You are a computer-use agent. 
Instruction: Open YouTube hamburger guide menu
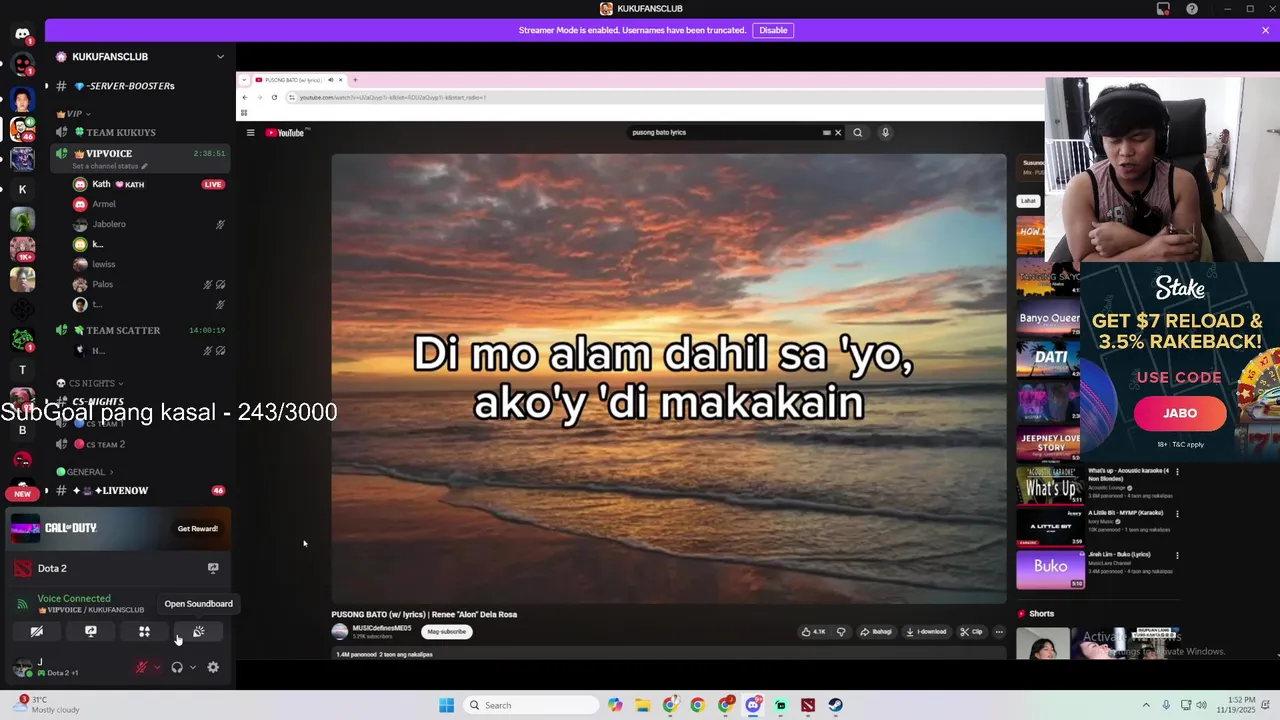point(250,132)
